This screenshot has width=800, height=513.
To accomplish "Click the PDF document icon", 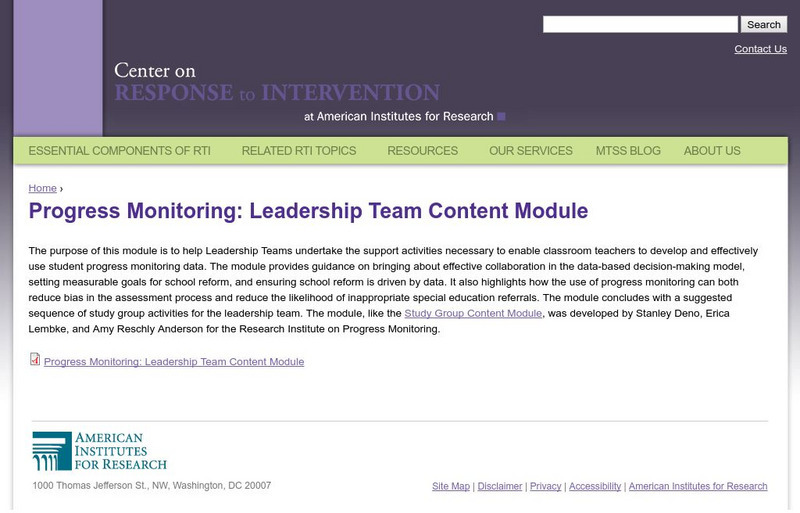I will pyautogui.click(x=35, y=360).
